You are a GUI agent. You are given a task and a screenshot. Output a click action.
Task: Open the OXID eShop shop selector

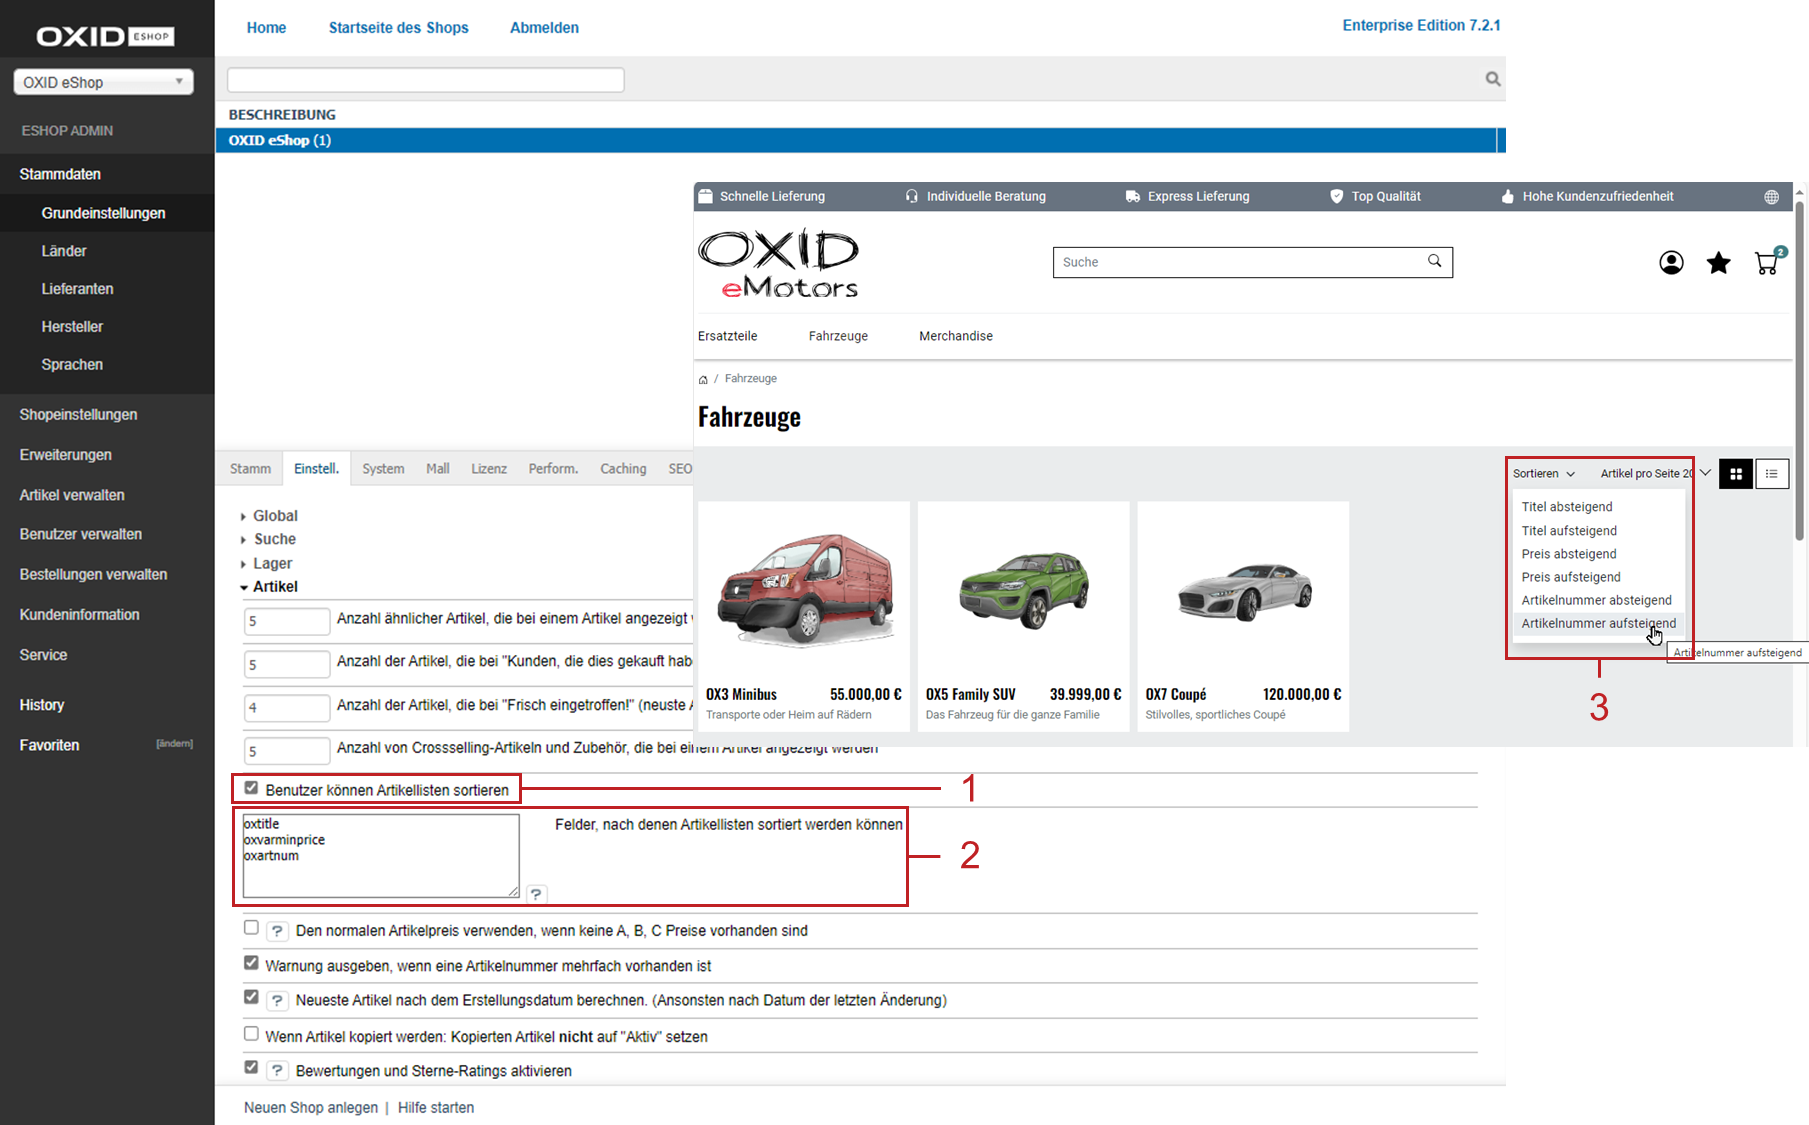click(103, 82)
